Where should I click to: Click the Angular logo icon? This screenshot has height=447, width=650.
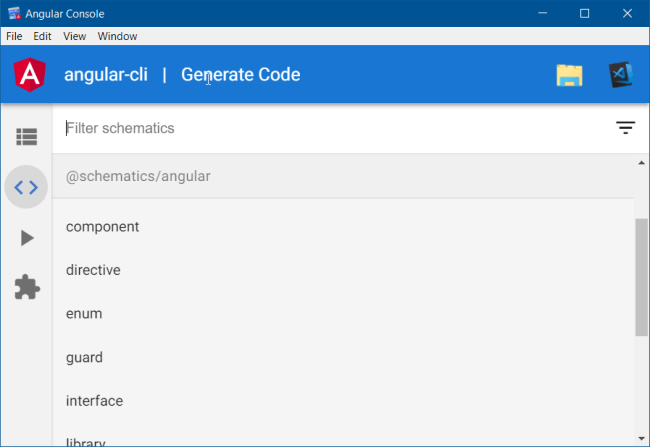click(x=29, y=75)
